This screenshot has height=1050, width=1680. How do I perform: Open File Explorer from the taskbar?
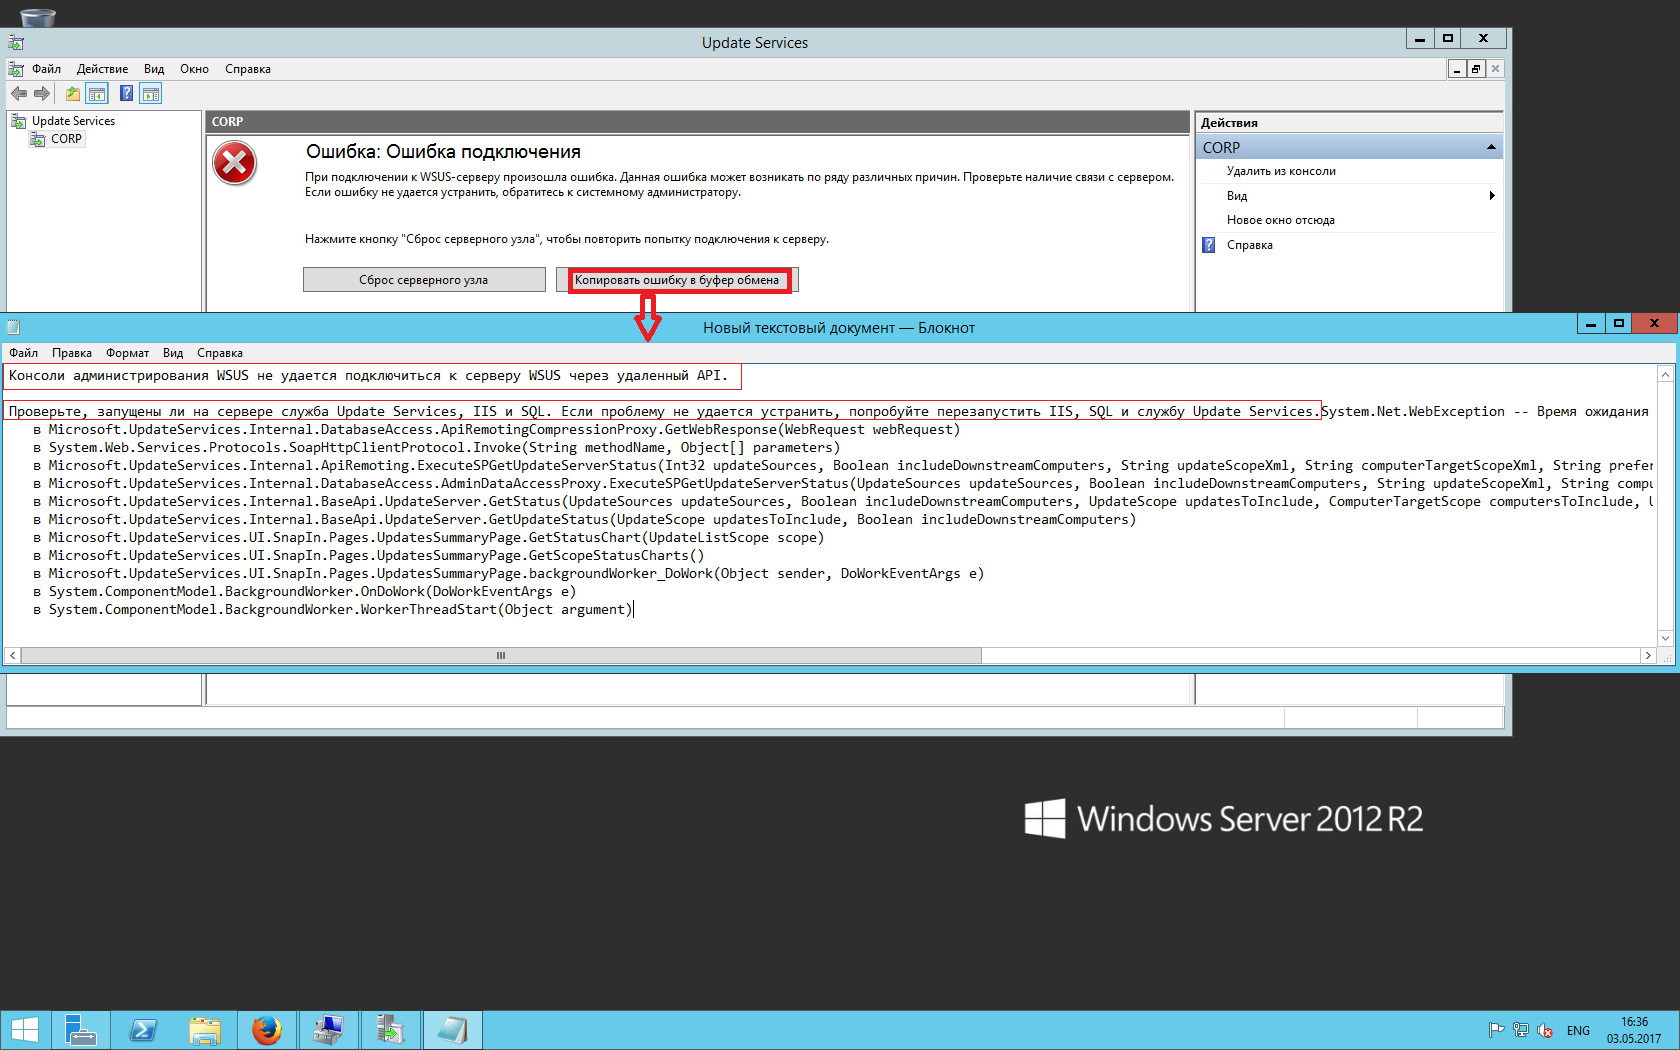pos(205,1030)
